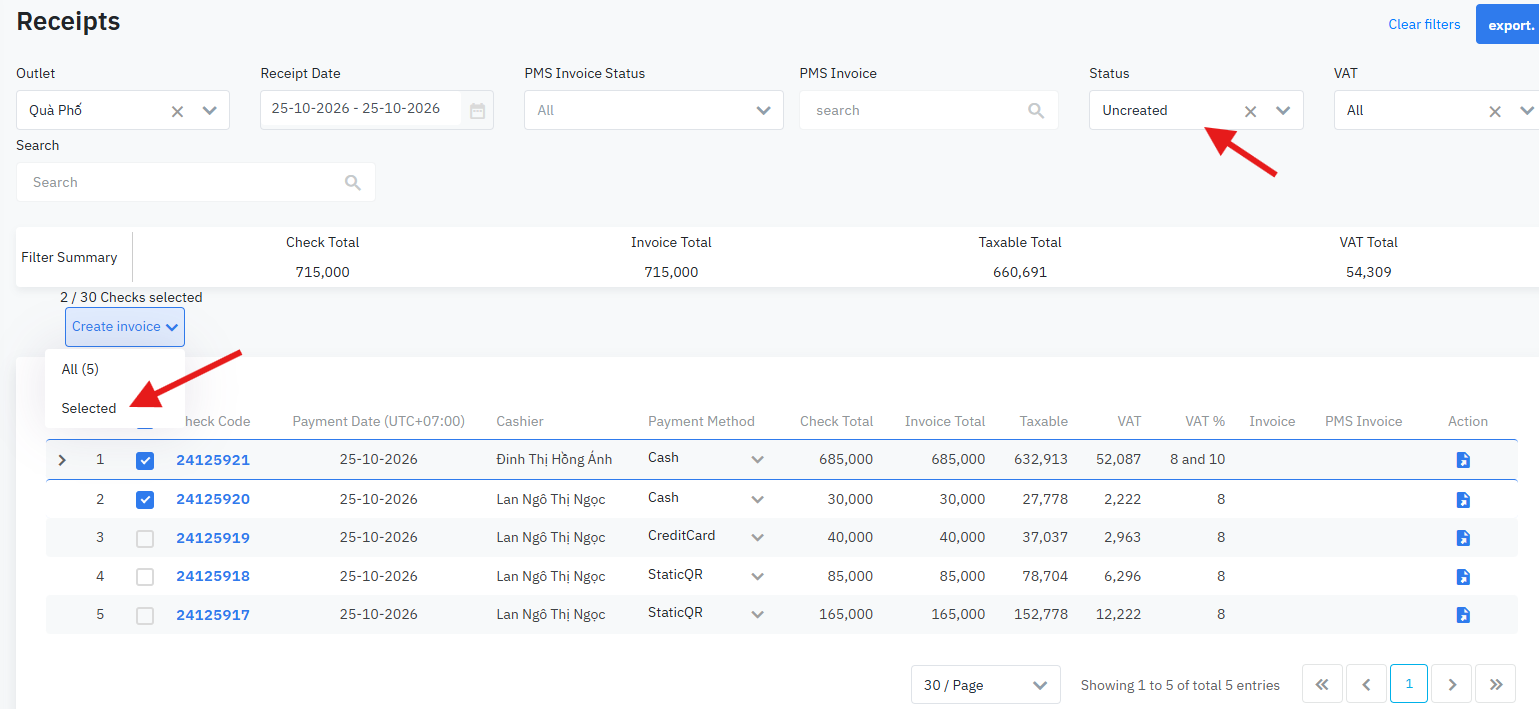Clear the VAT filter value
Viewport: 1539px width, 709px height.
(1495, 111)
